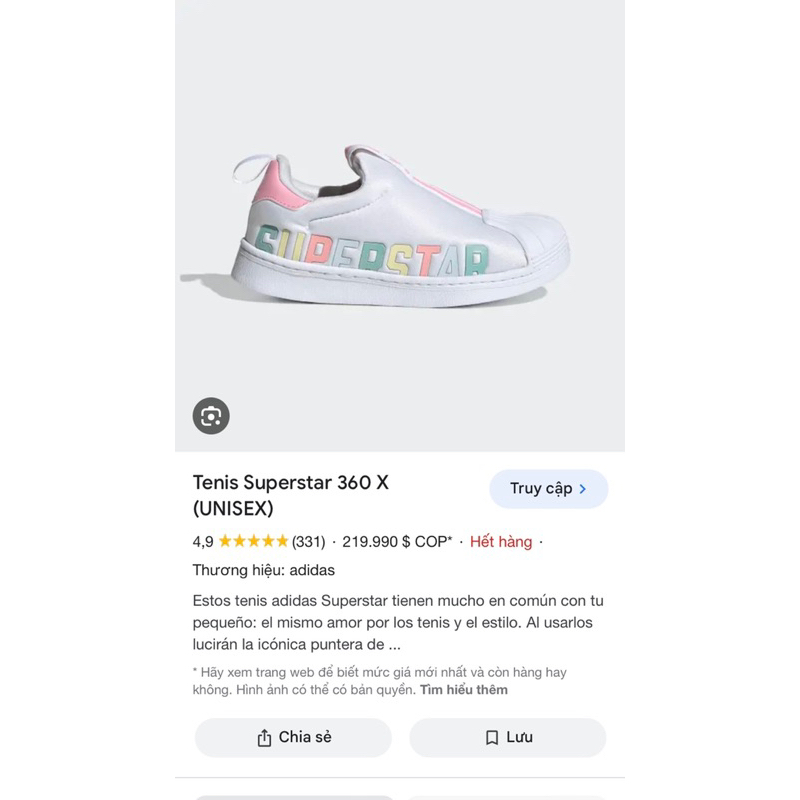Click the adidas brand name link
This screenshot has width=800, height=800.
312,572
